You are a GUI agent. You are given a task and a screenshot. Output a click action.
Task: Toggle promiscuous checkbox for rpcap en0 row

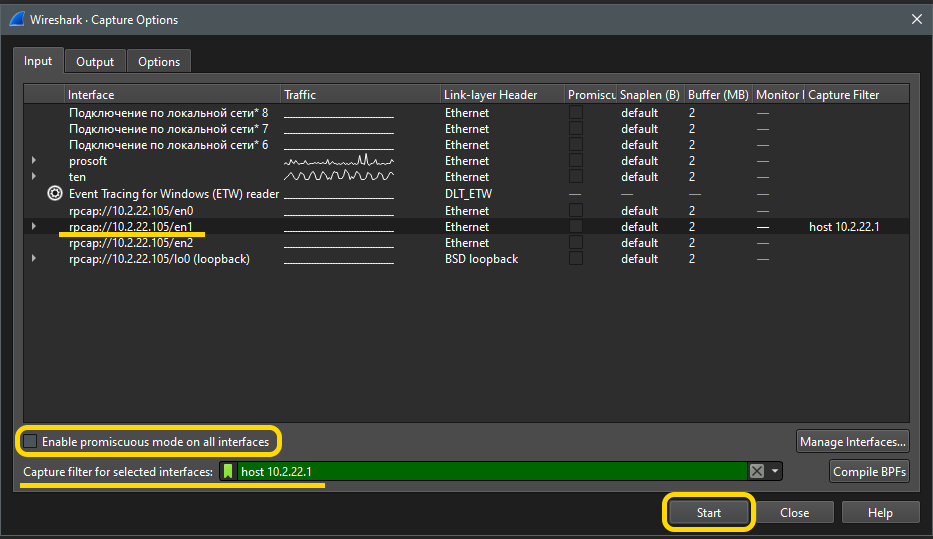pos(575,211)
